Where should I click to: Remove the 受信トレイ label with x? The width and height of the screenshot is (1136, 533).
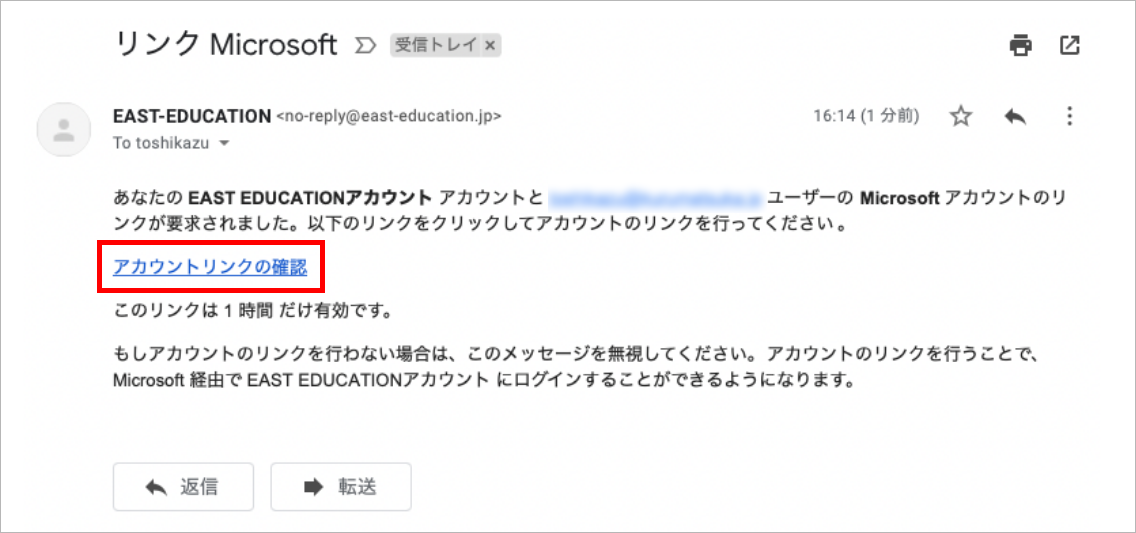click(x=489, y=45)
